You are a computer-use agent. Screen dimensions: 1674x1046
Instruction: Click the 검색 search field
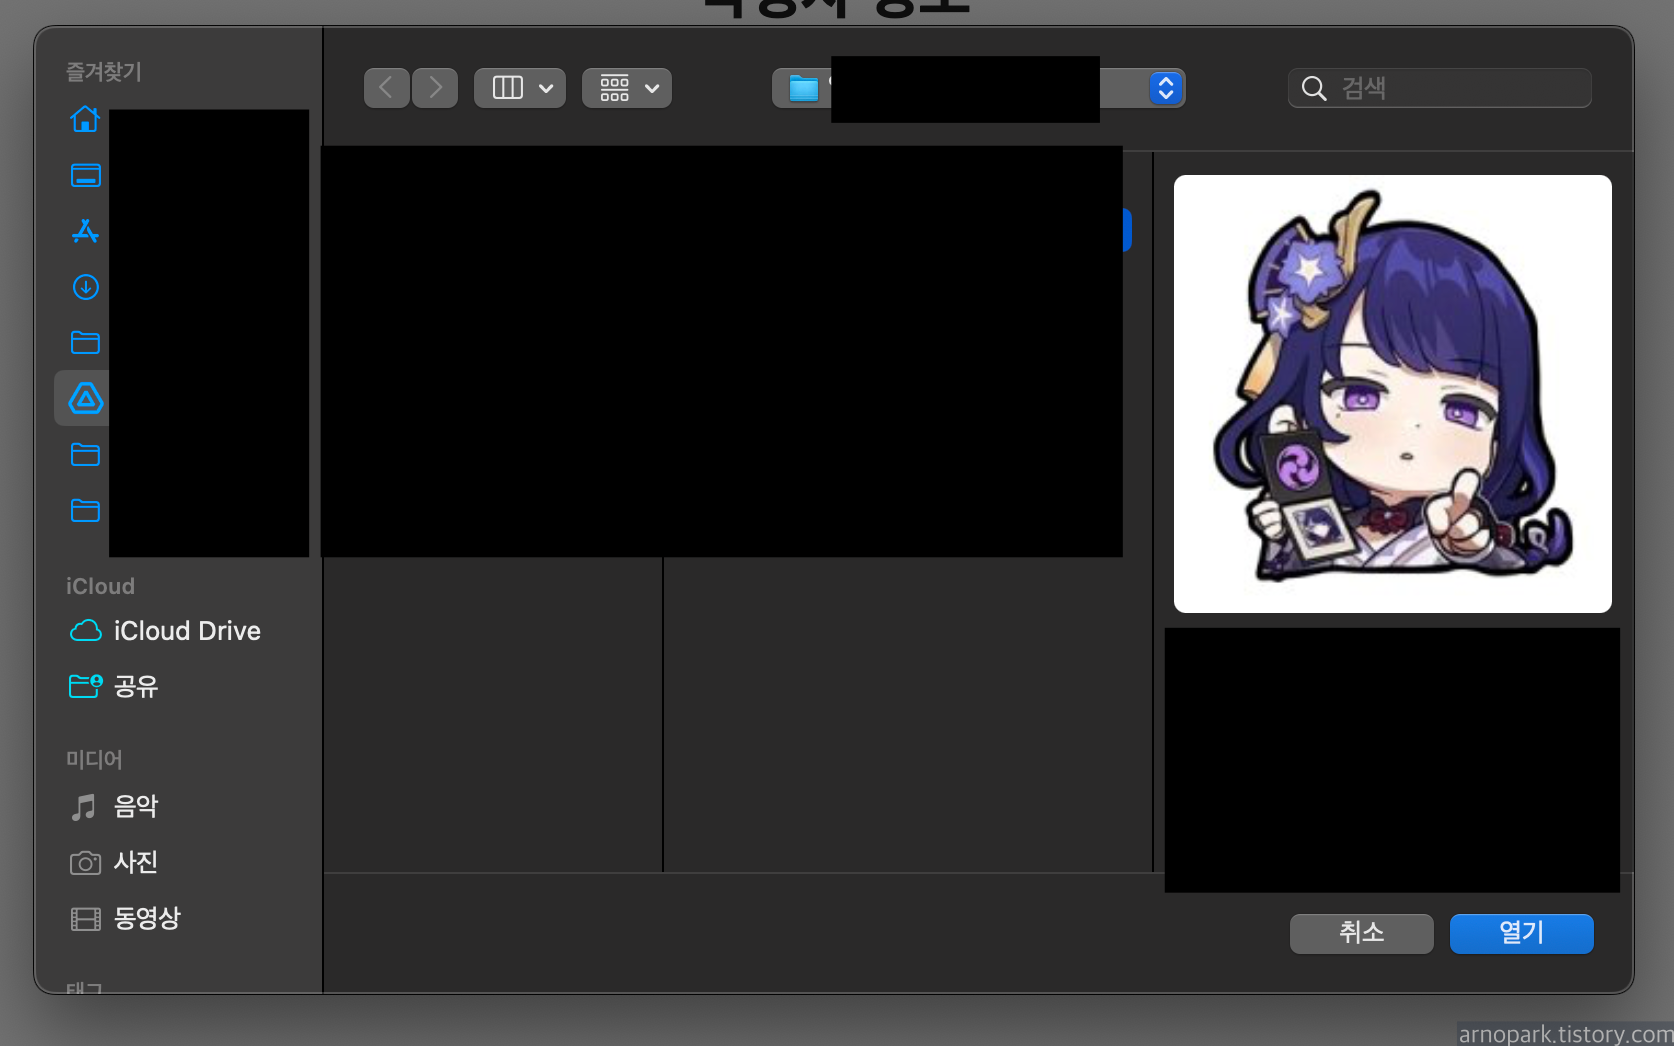coord(1440,88)
